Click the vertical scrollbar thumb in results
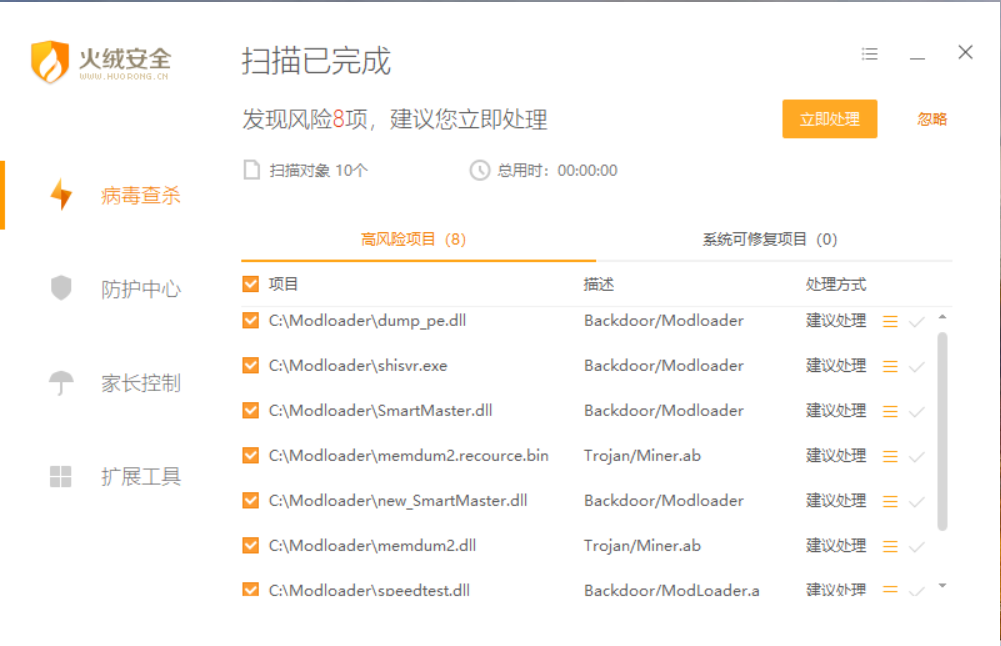Viewport: 1001px width, 646px height. pyautogui.click(x=942, y=430)
